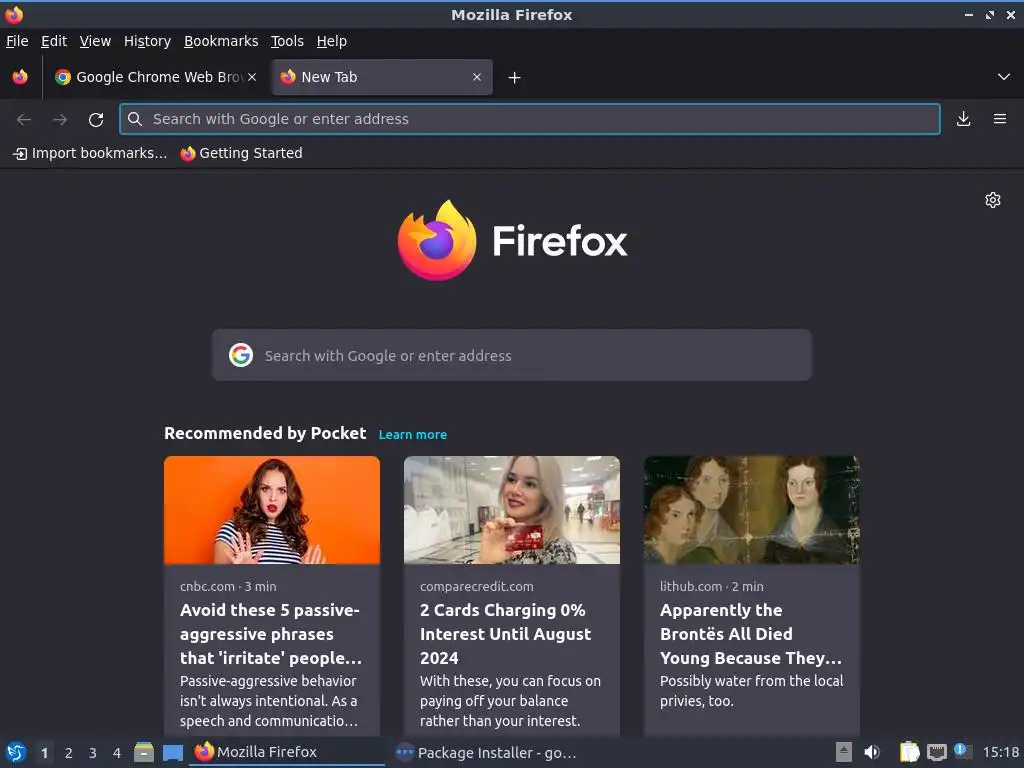
Task: Switch to workspace 3 in taskbar
Action: (93, 753)
